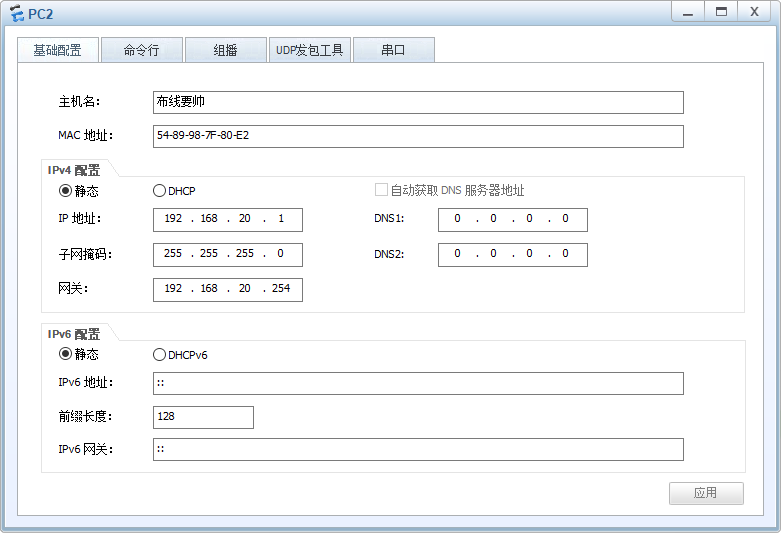Click the 子网掩码 field
The width and height of the screenshot is (781, 533).
click(228, 255)
